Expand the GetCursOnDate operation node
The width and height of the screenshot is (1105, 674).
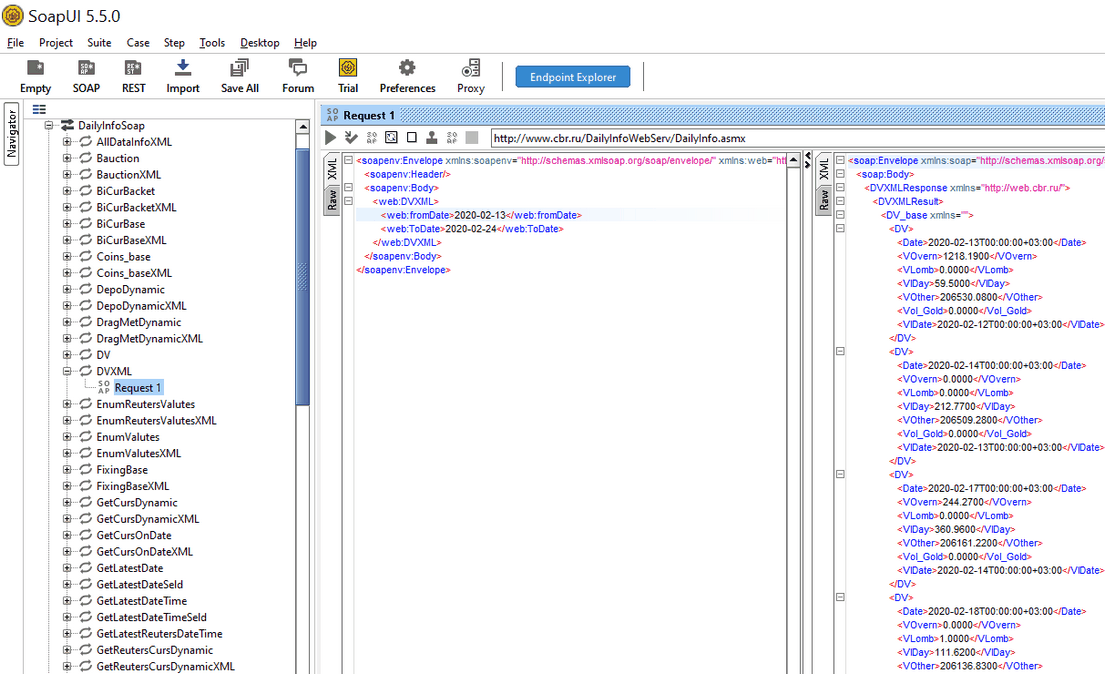pyautogui.click(x=68, y=535)
